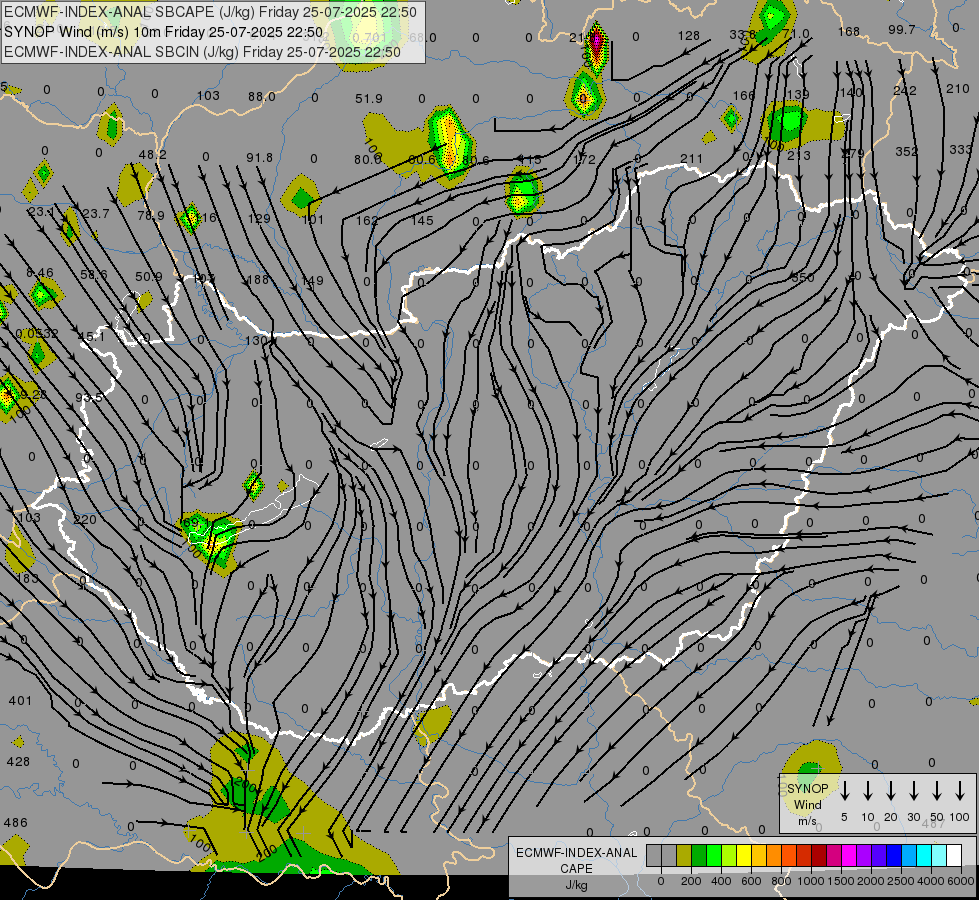Select the cyan swatch left of 4000 tick
The image size is (979, 900).
925,855
